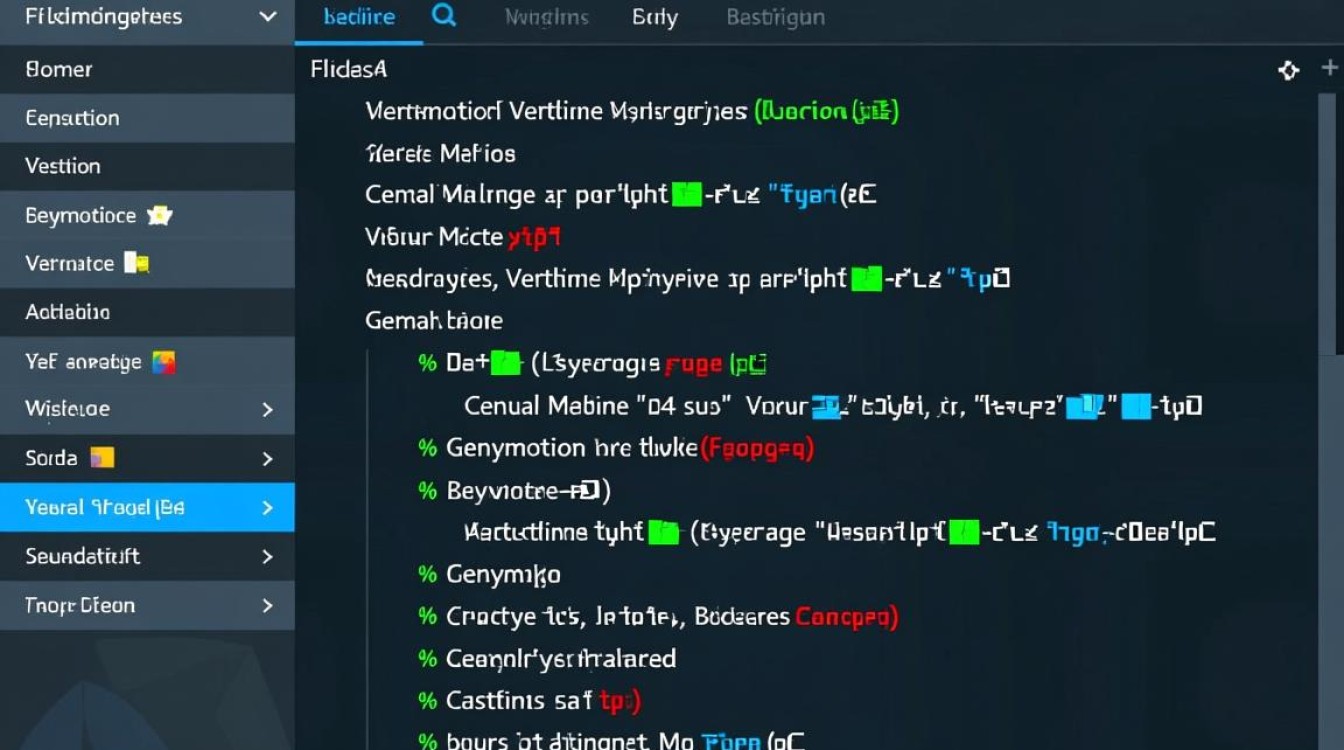Click the Genymotion hre tlwke list line
This screenshot has width=1344, height=750.
click(570, 448)
